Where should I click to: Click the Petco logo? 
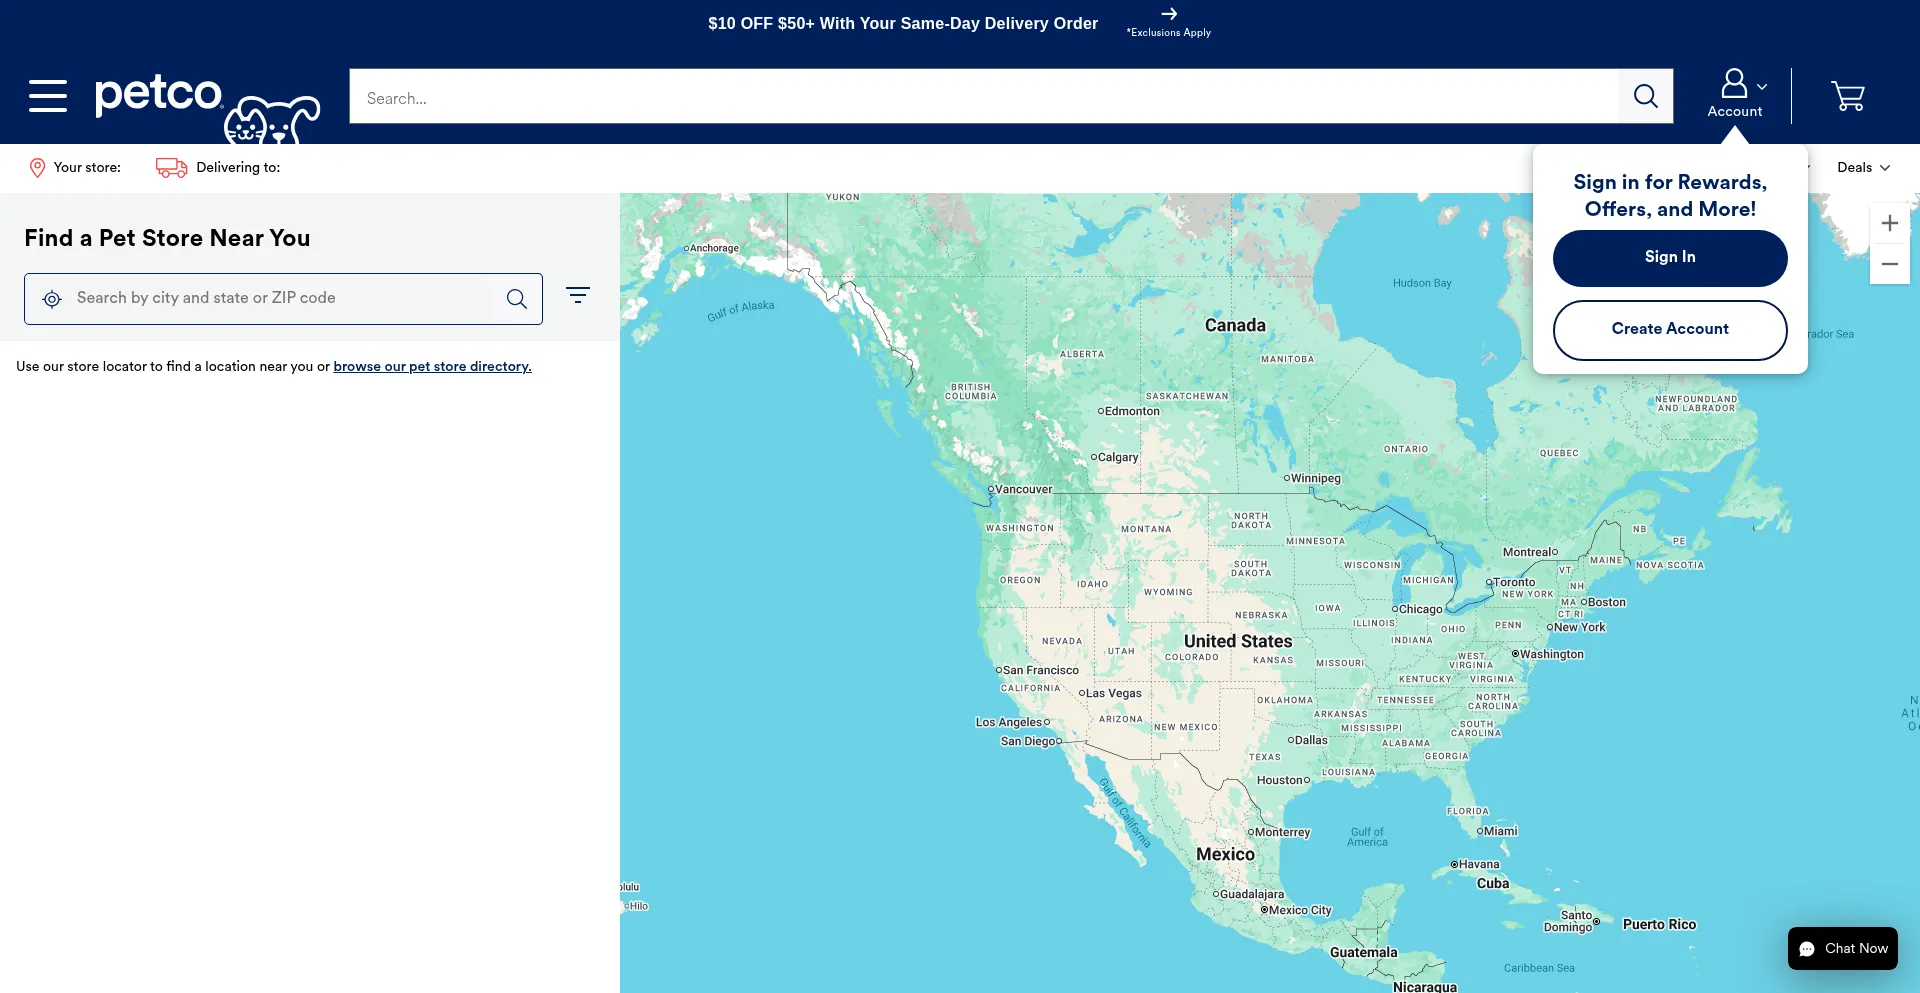pyautogui.click(x=160, y=96)
